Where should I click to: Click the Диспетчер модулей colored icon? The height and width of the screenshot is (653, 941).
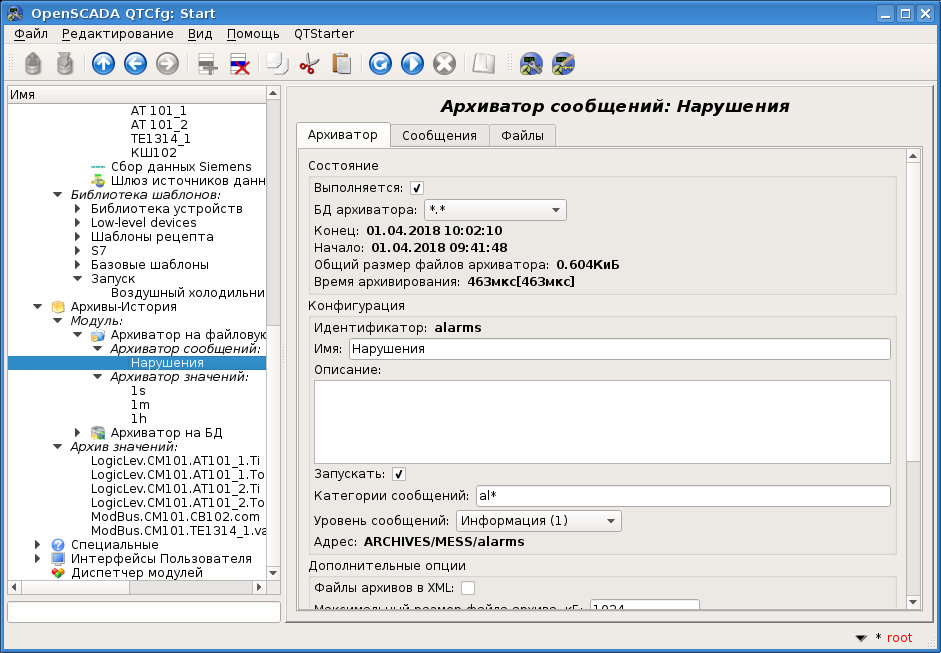pos(58,573)
